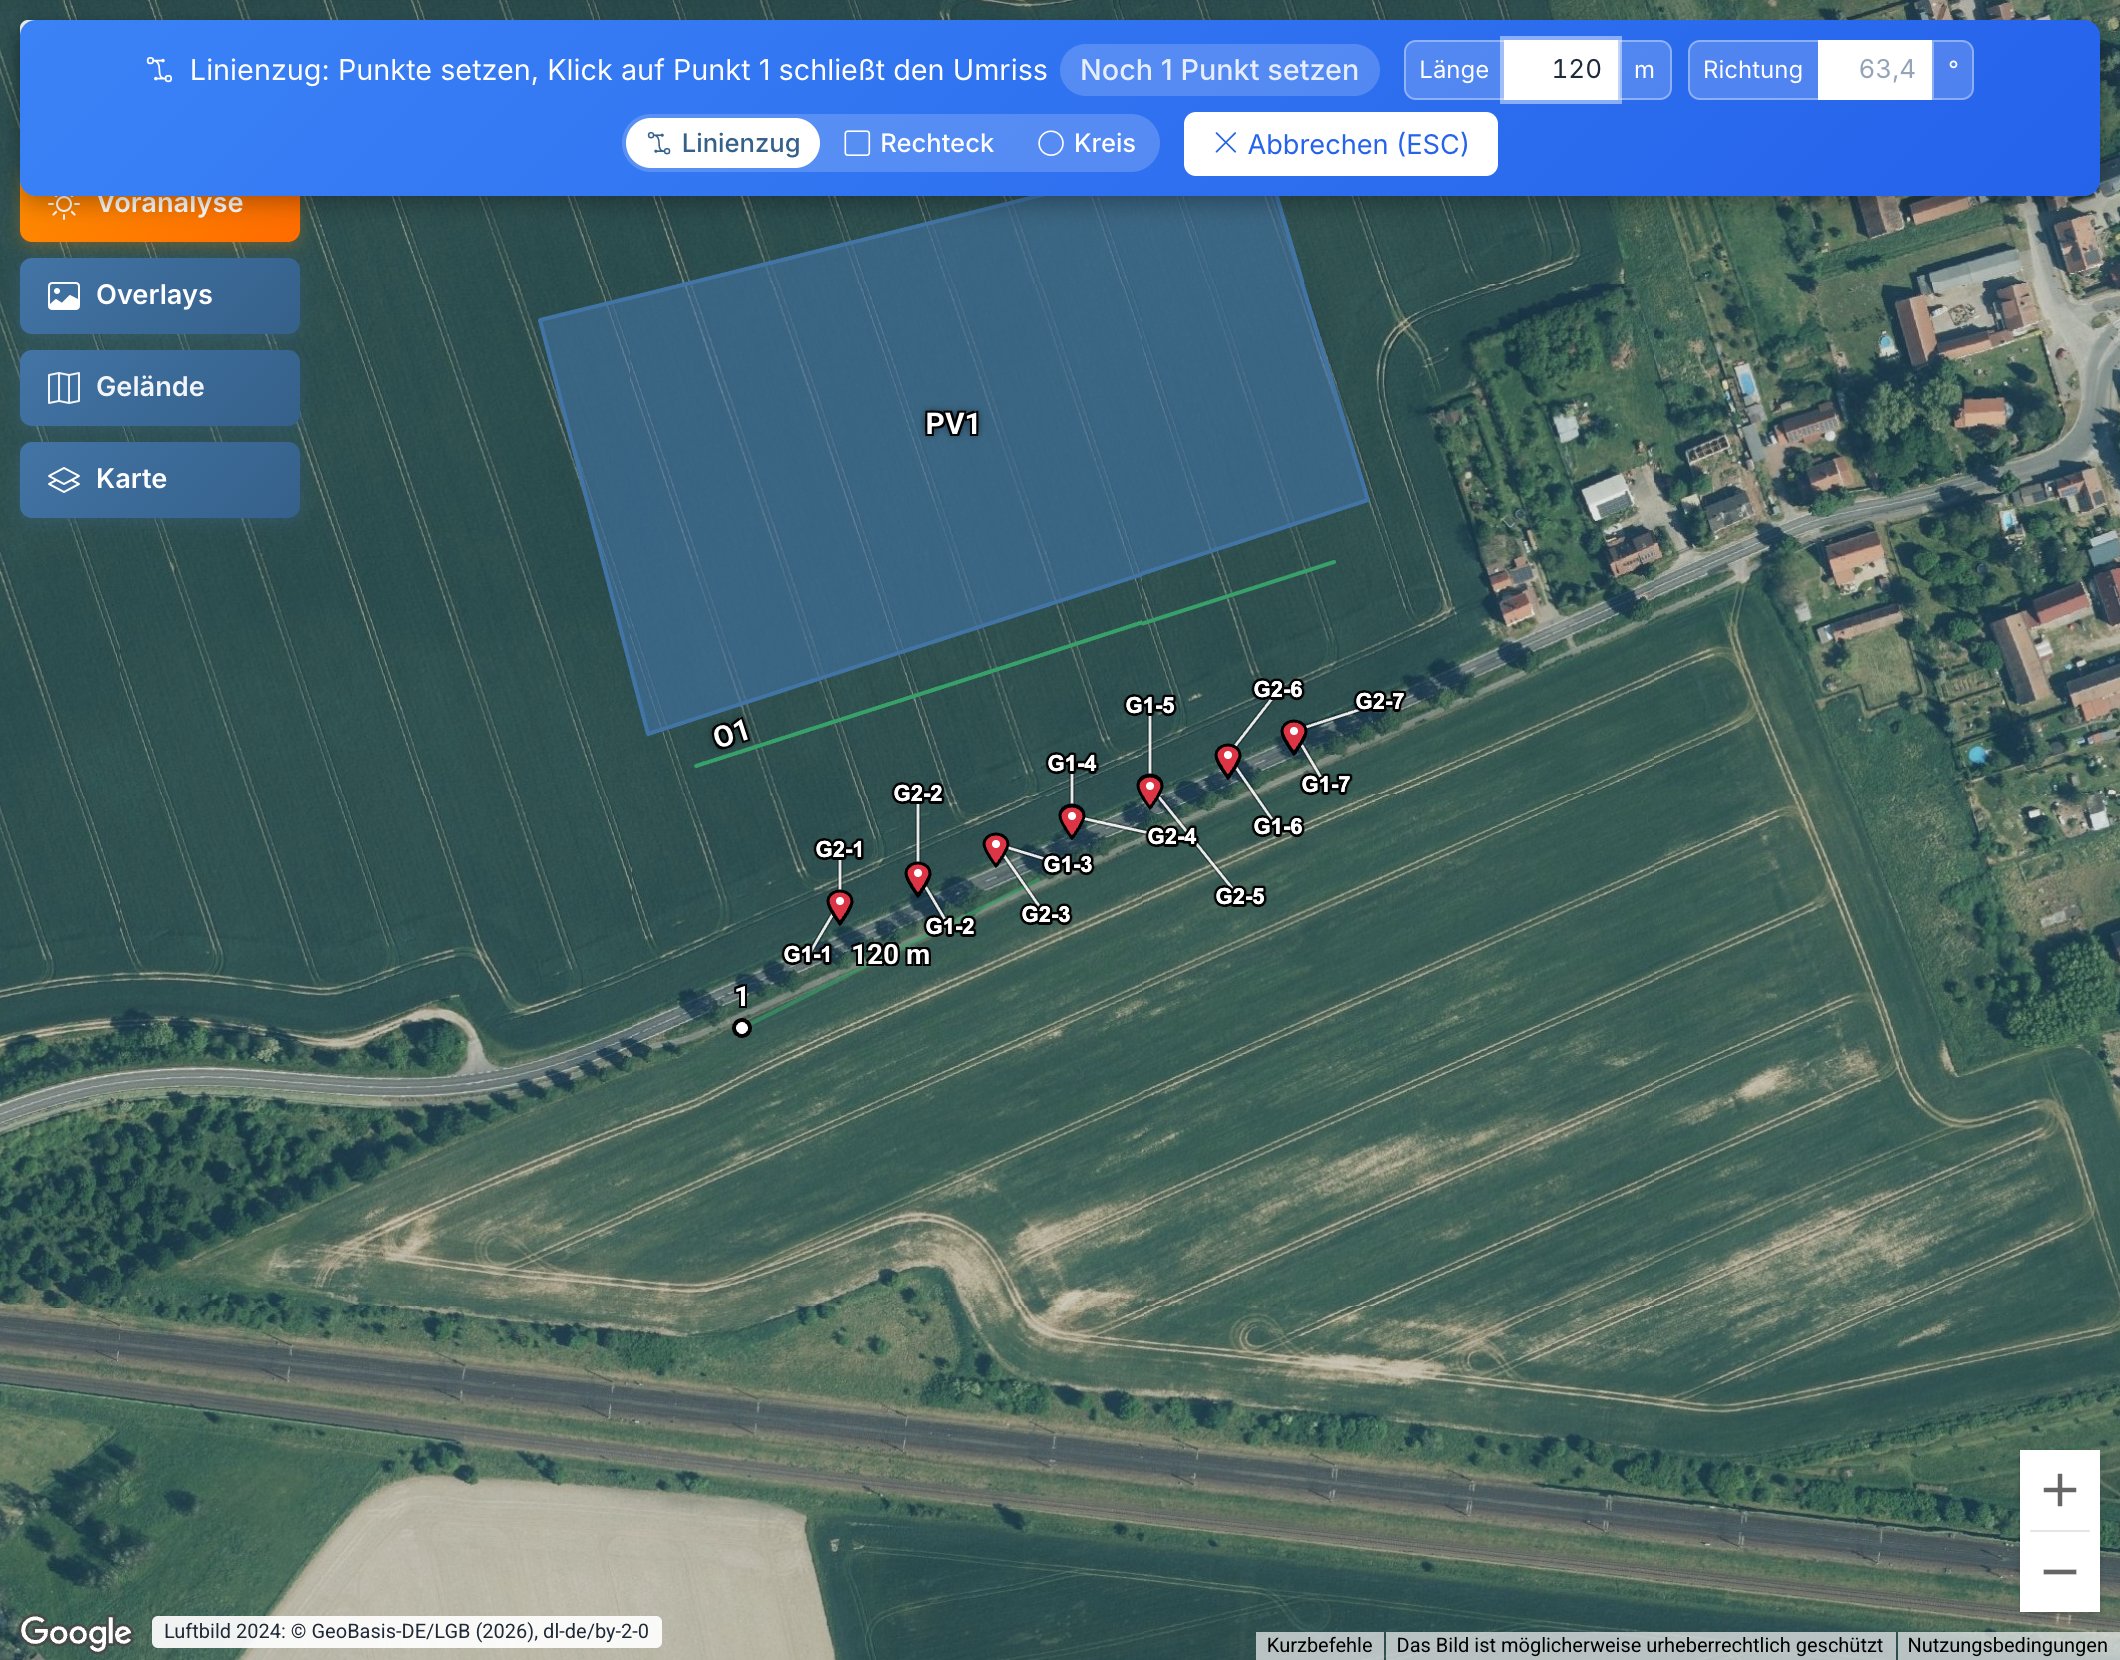
Task: Click the PV1 area label
Action: click(951, 424)
